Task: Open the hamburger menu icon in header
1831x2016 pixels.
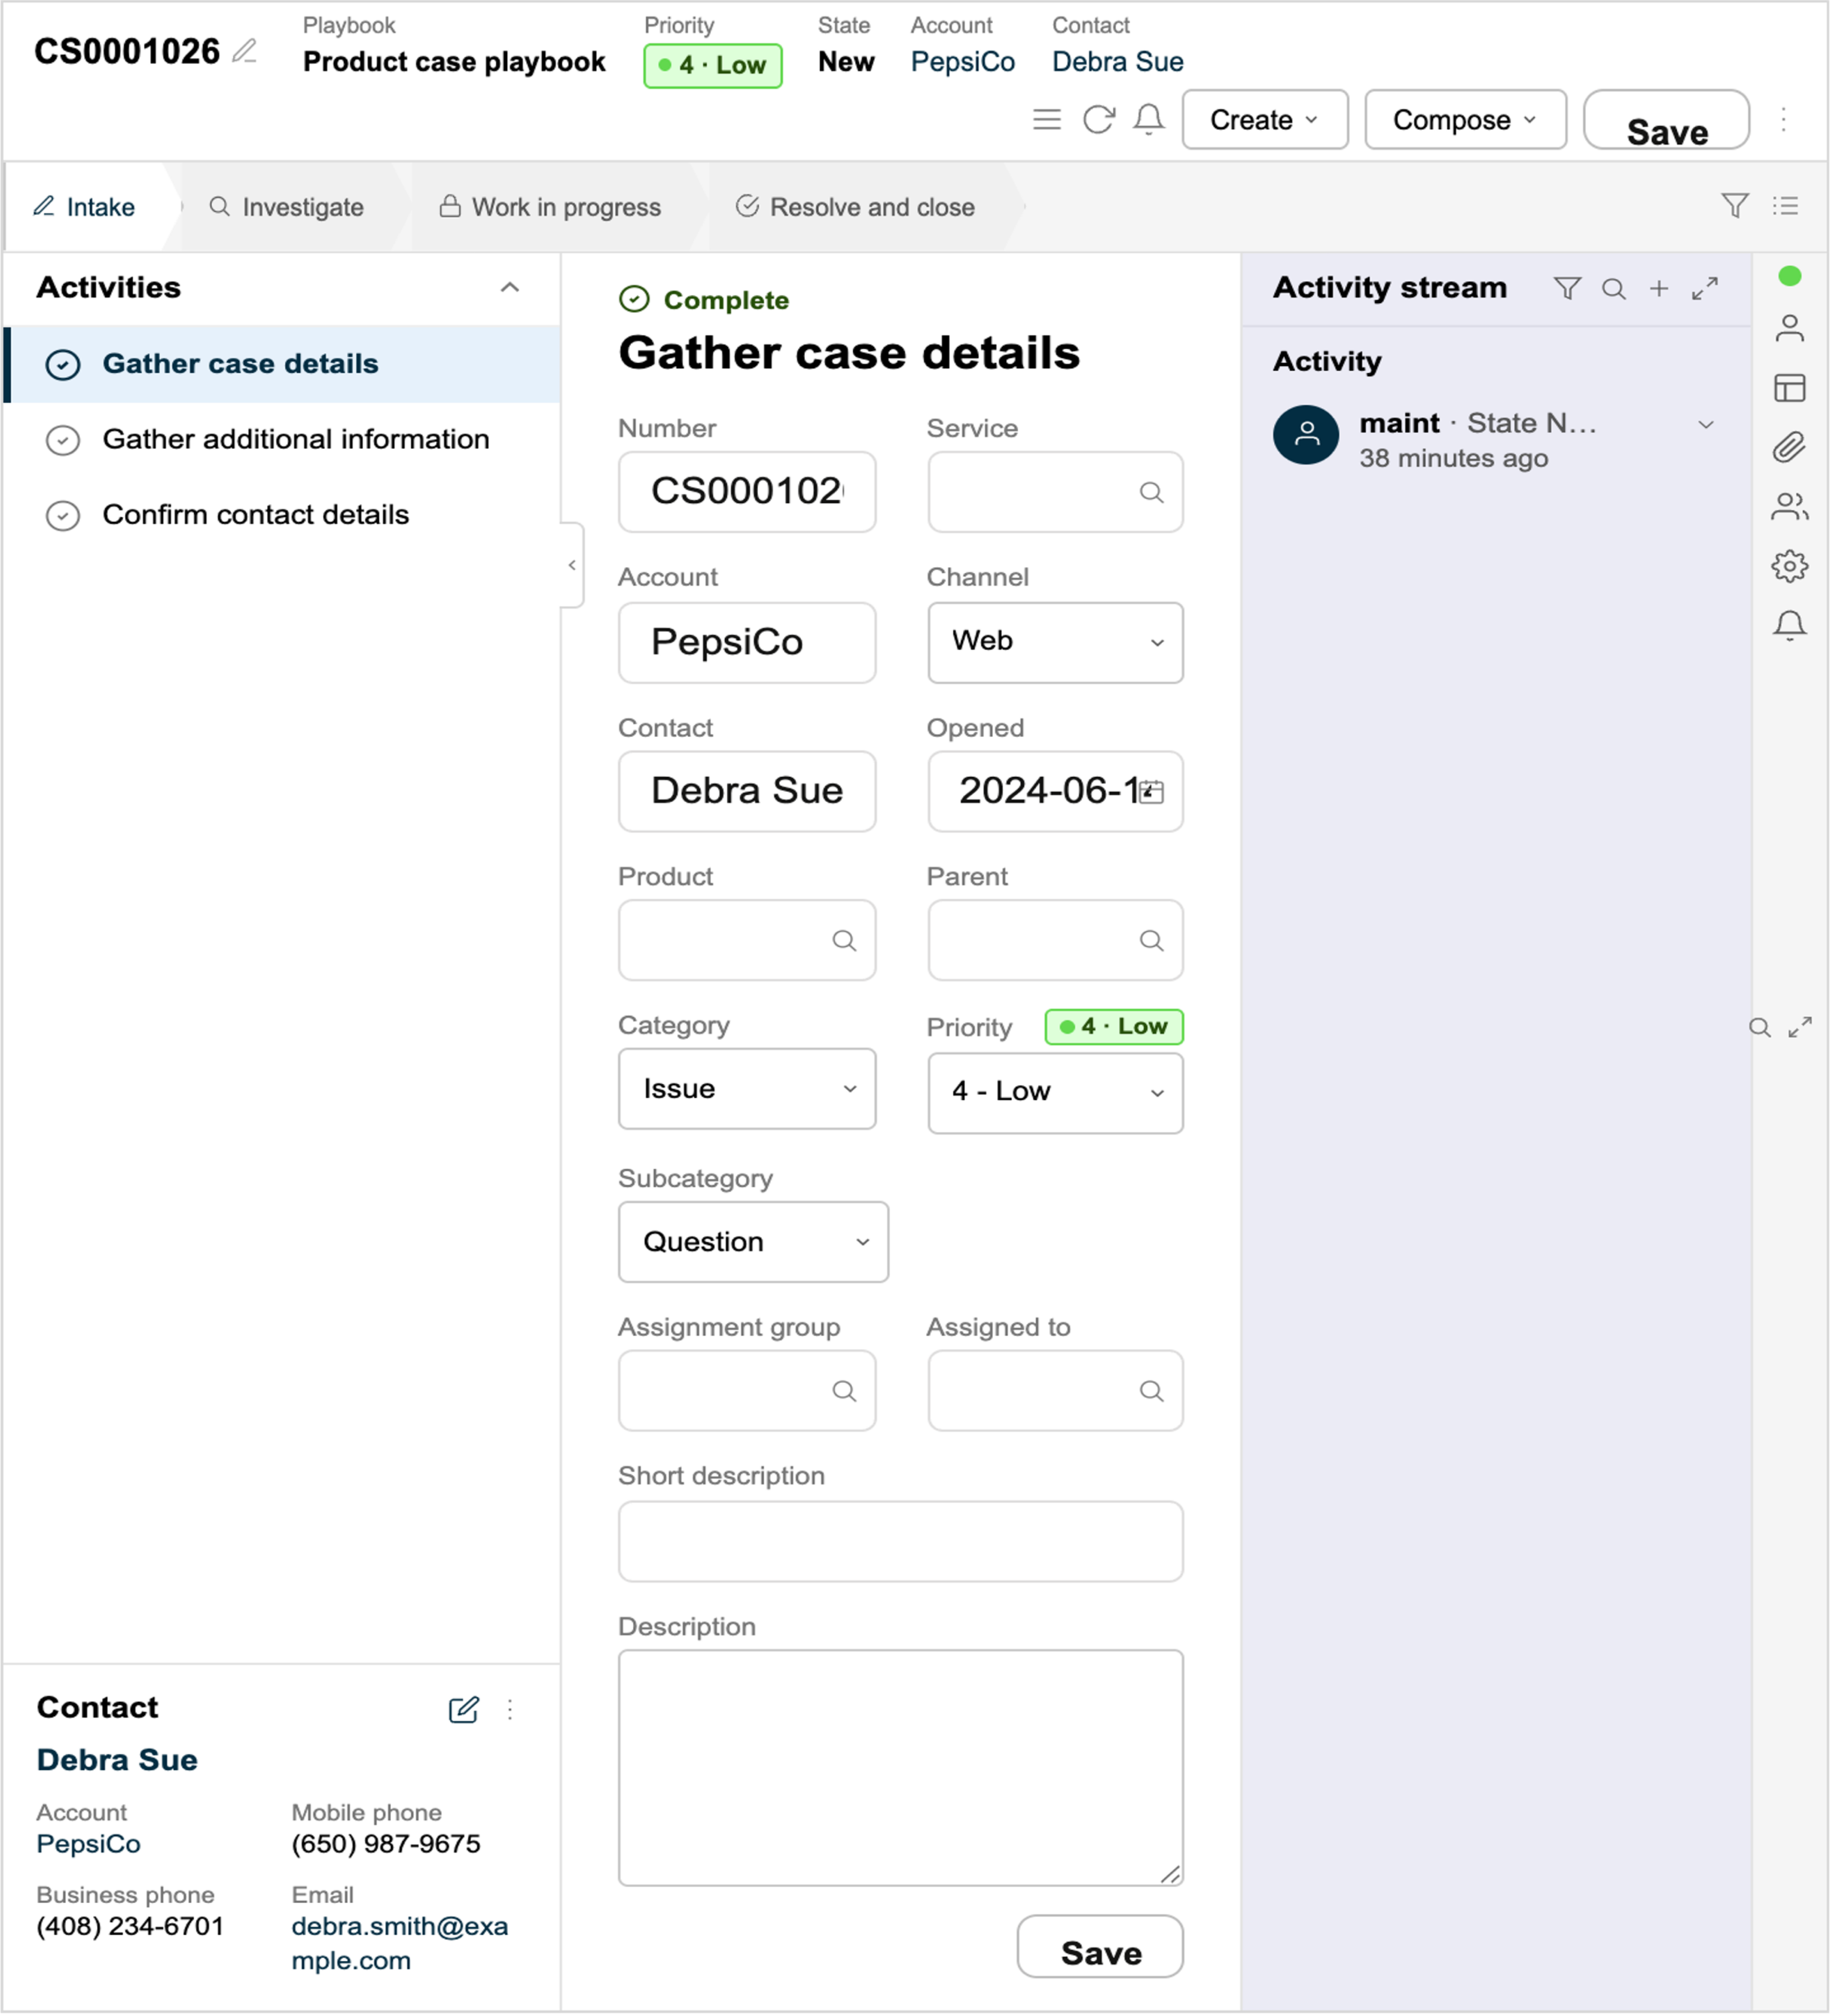Action: [1047, 120]
